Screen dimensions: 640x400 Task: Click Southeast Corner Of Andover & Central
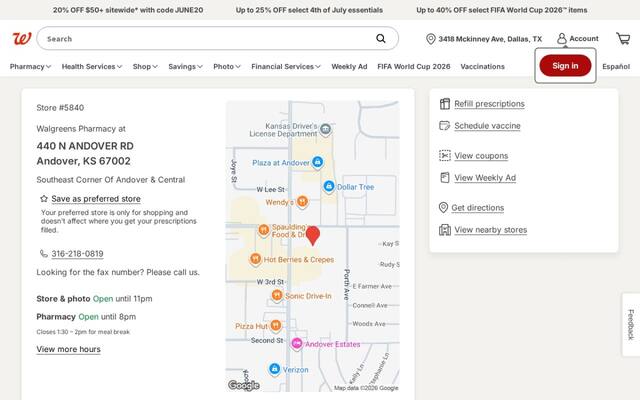coord(111,180)
